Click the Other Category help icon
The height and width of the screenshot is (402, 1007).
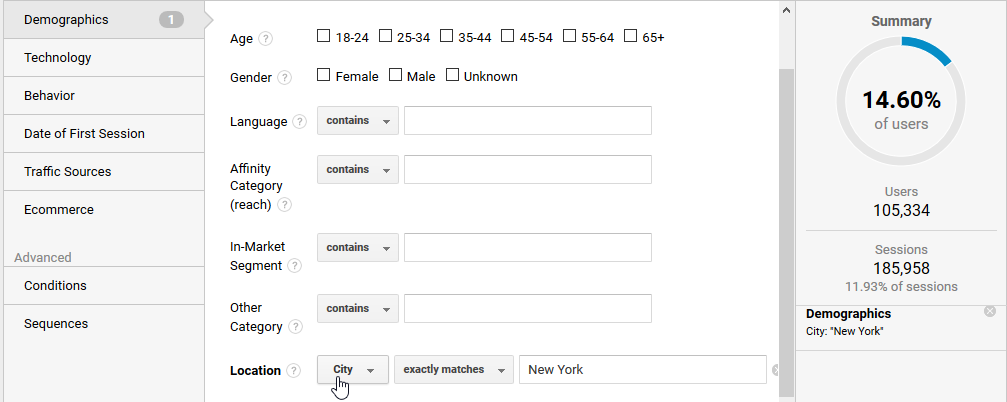[x=295, y=327]
